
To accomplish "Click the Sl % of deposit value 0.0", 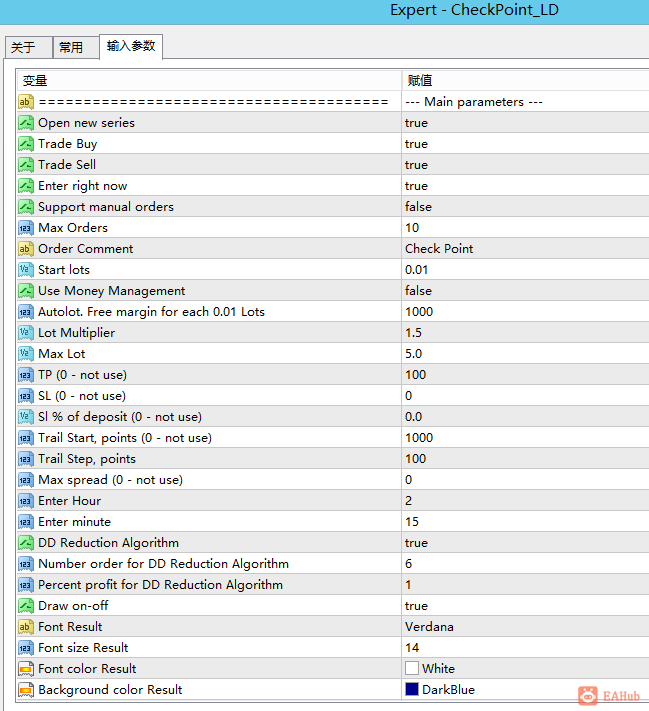I will tap(414, 417).
